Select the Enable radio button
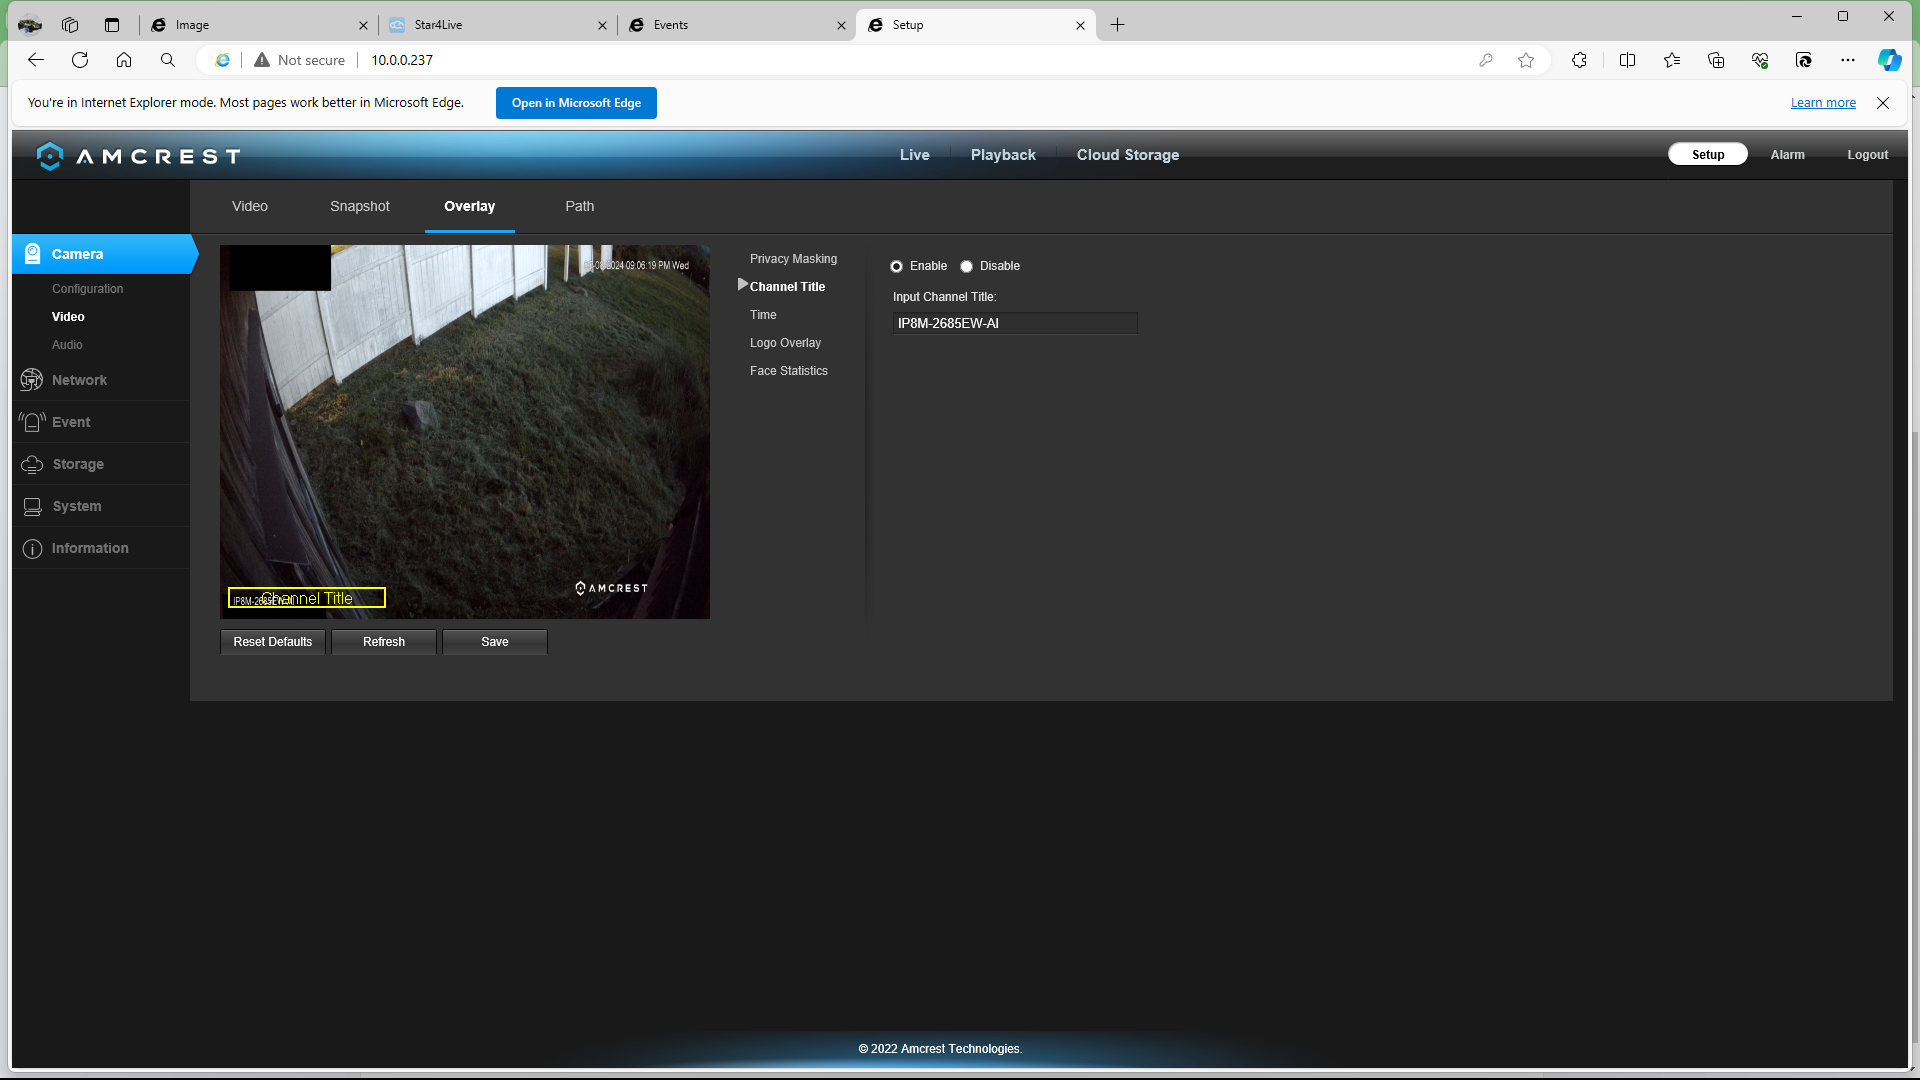Image resolution: width=1920 pixels, height=1080 pixels. [x=896, y=266]
